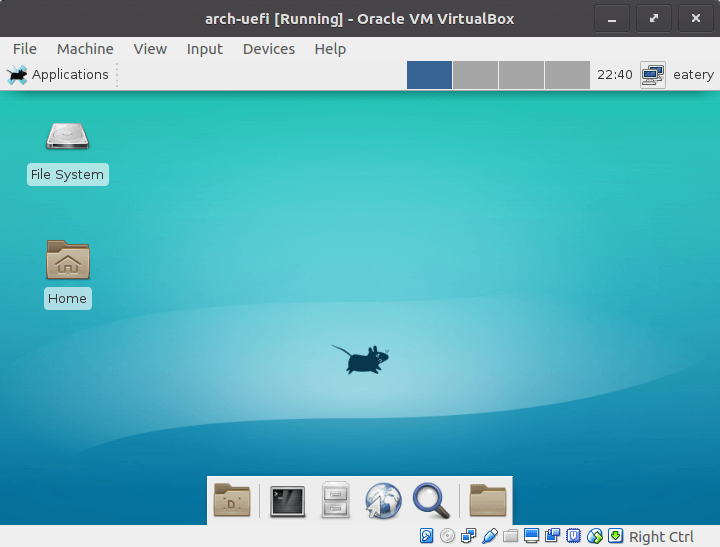Click the optical disc status icon
The image size is (720, 547).
click(448, 536)
